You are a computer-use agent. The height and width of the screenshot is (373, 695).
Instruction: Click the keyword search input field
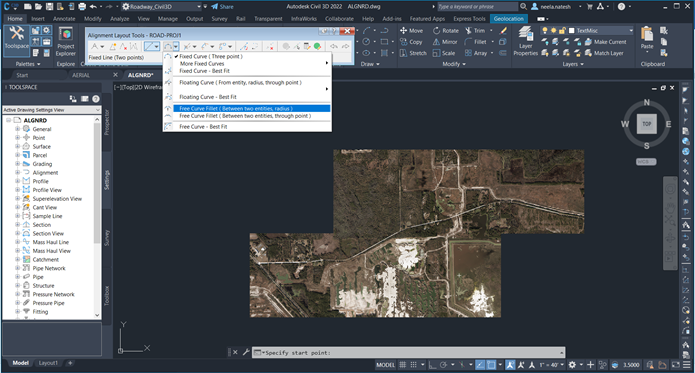477,6
